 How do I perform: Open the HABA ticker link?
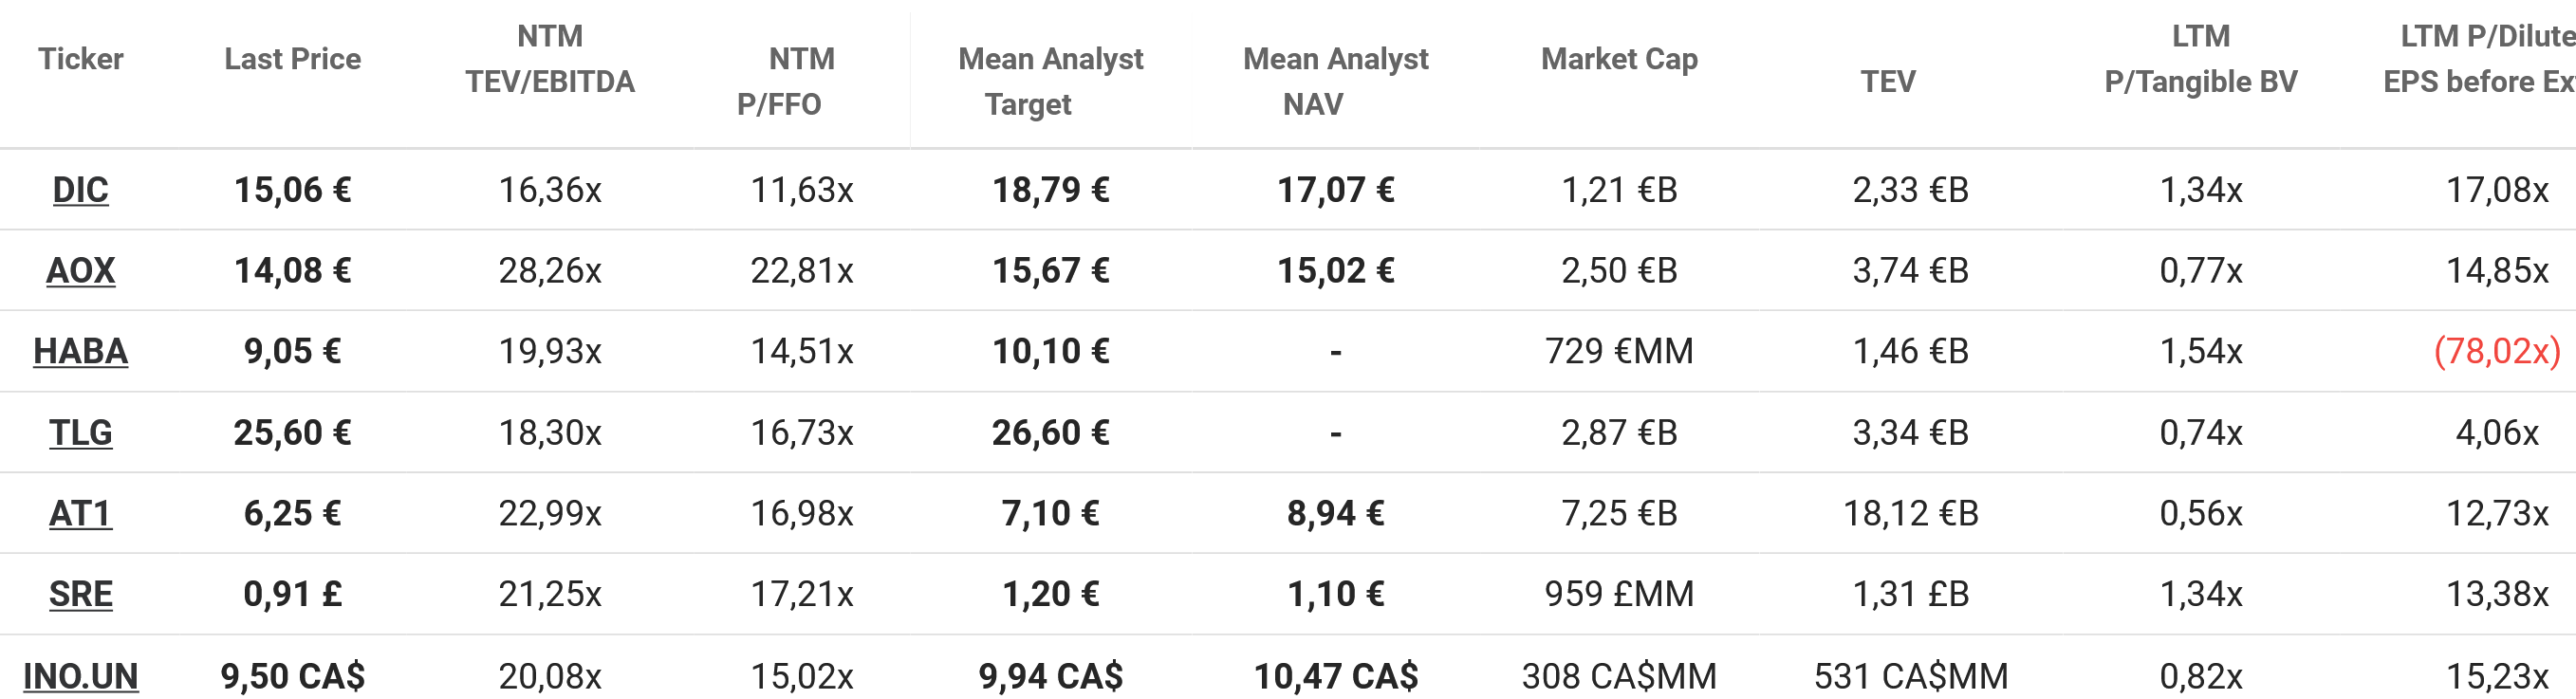pos(80,352)
